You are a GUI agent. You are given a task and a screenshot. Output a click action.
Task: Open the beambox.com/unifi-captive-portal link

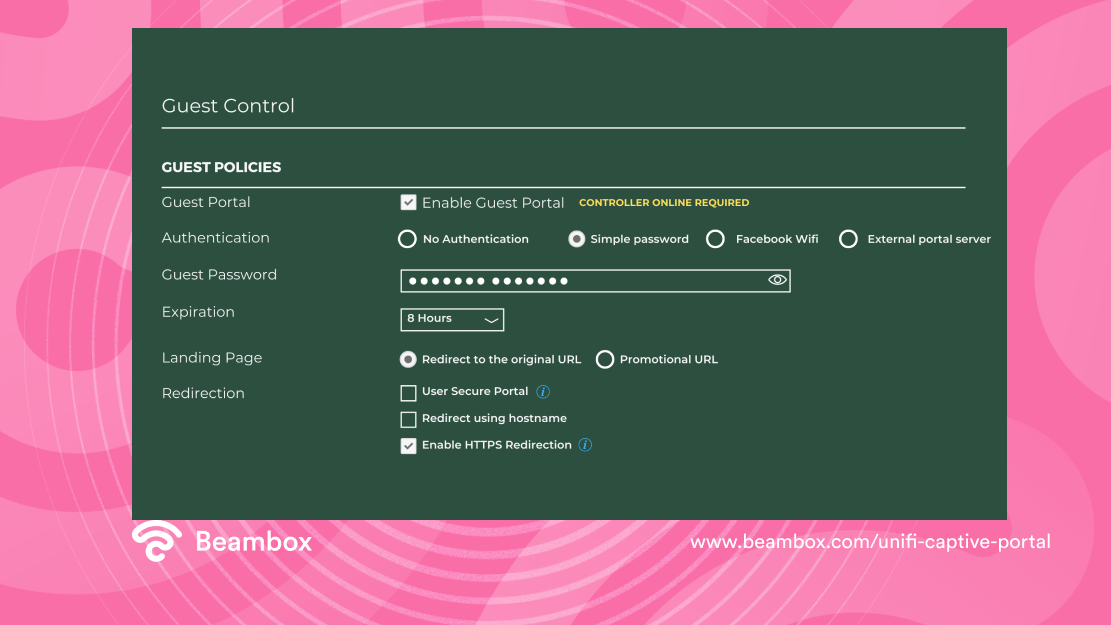(870, 542)
